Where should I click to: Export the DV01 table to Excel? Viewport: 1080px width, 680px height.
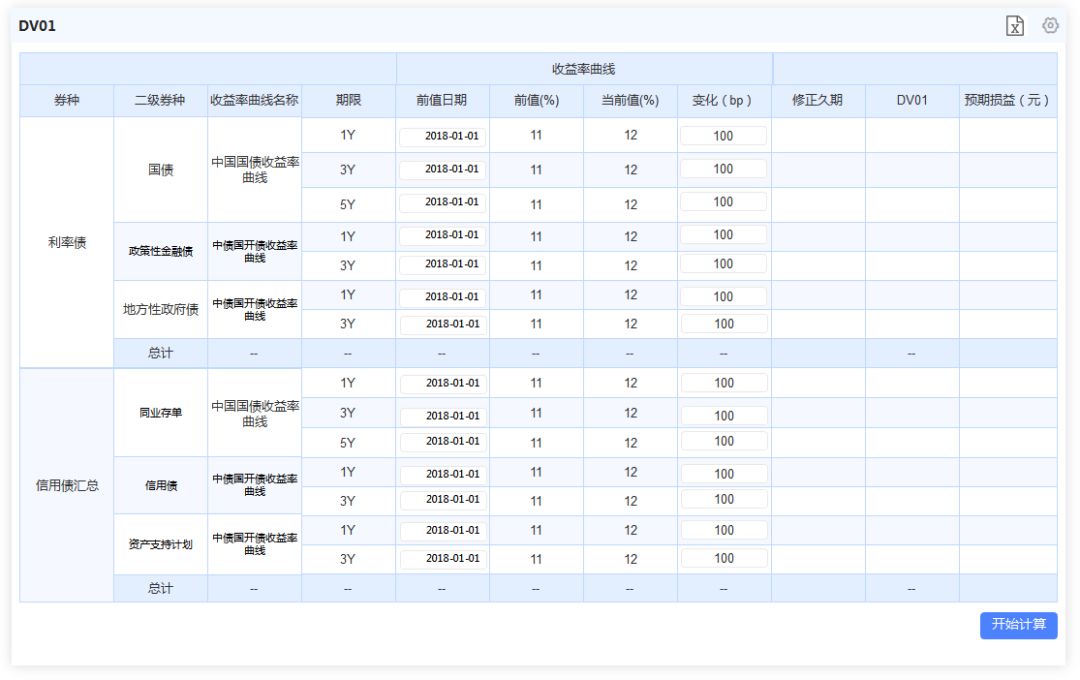[1015, 26]
